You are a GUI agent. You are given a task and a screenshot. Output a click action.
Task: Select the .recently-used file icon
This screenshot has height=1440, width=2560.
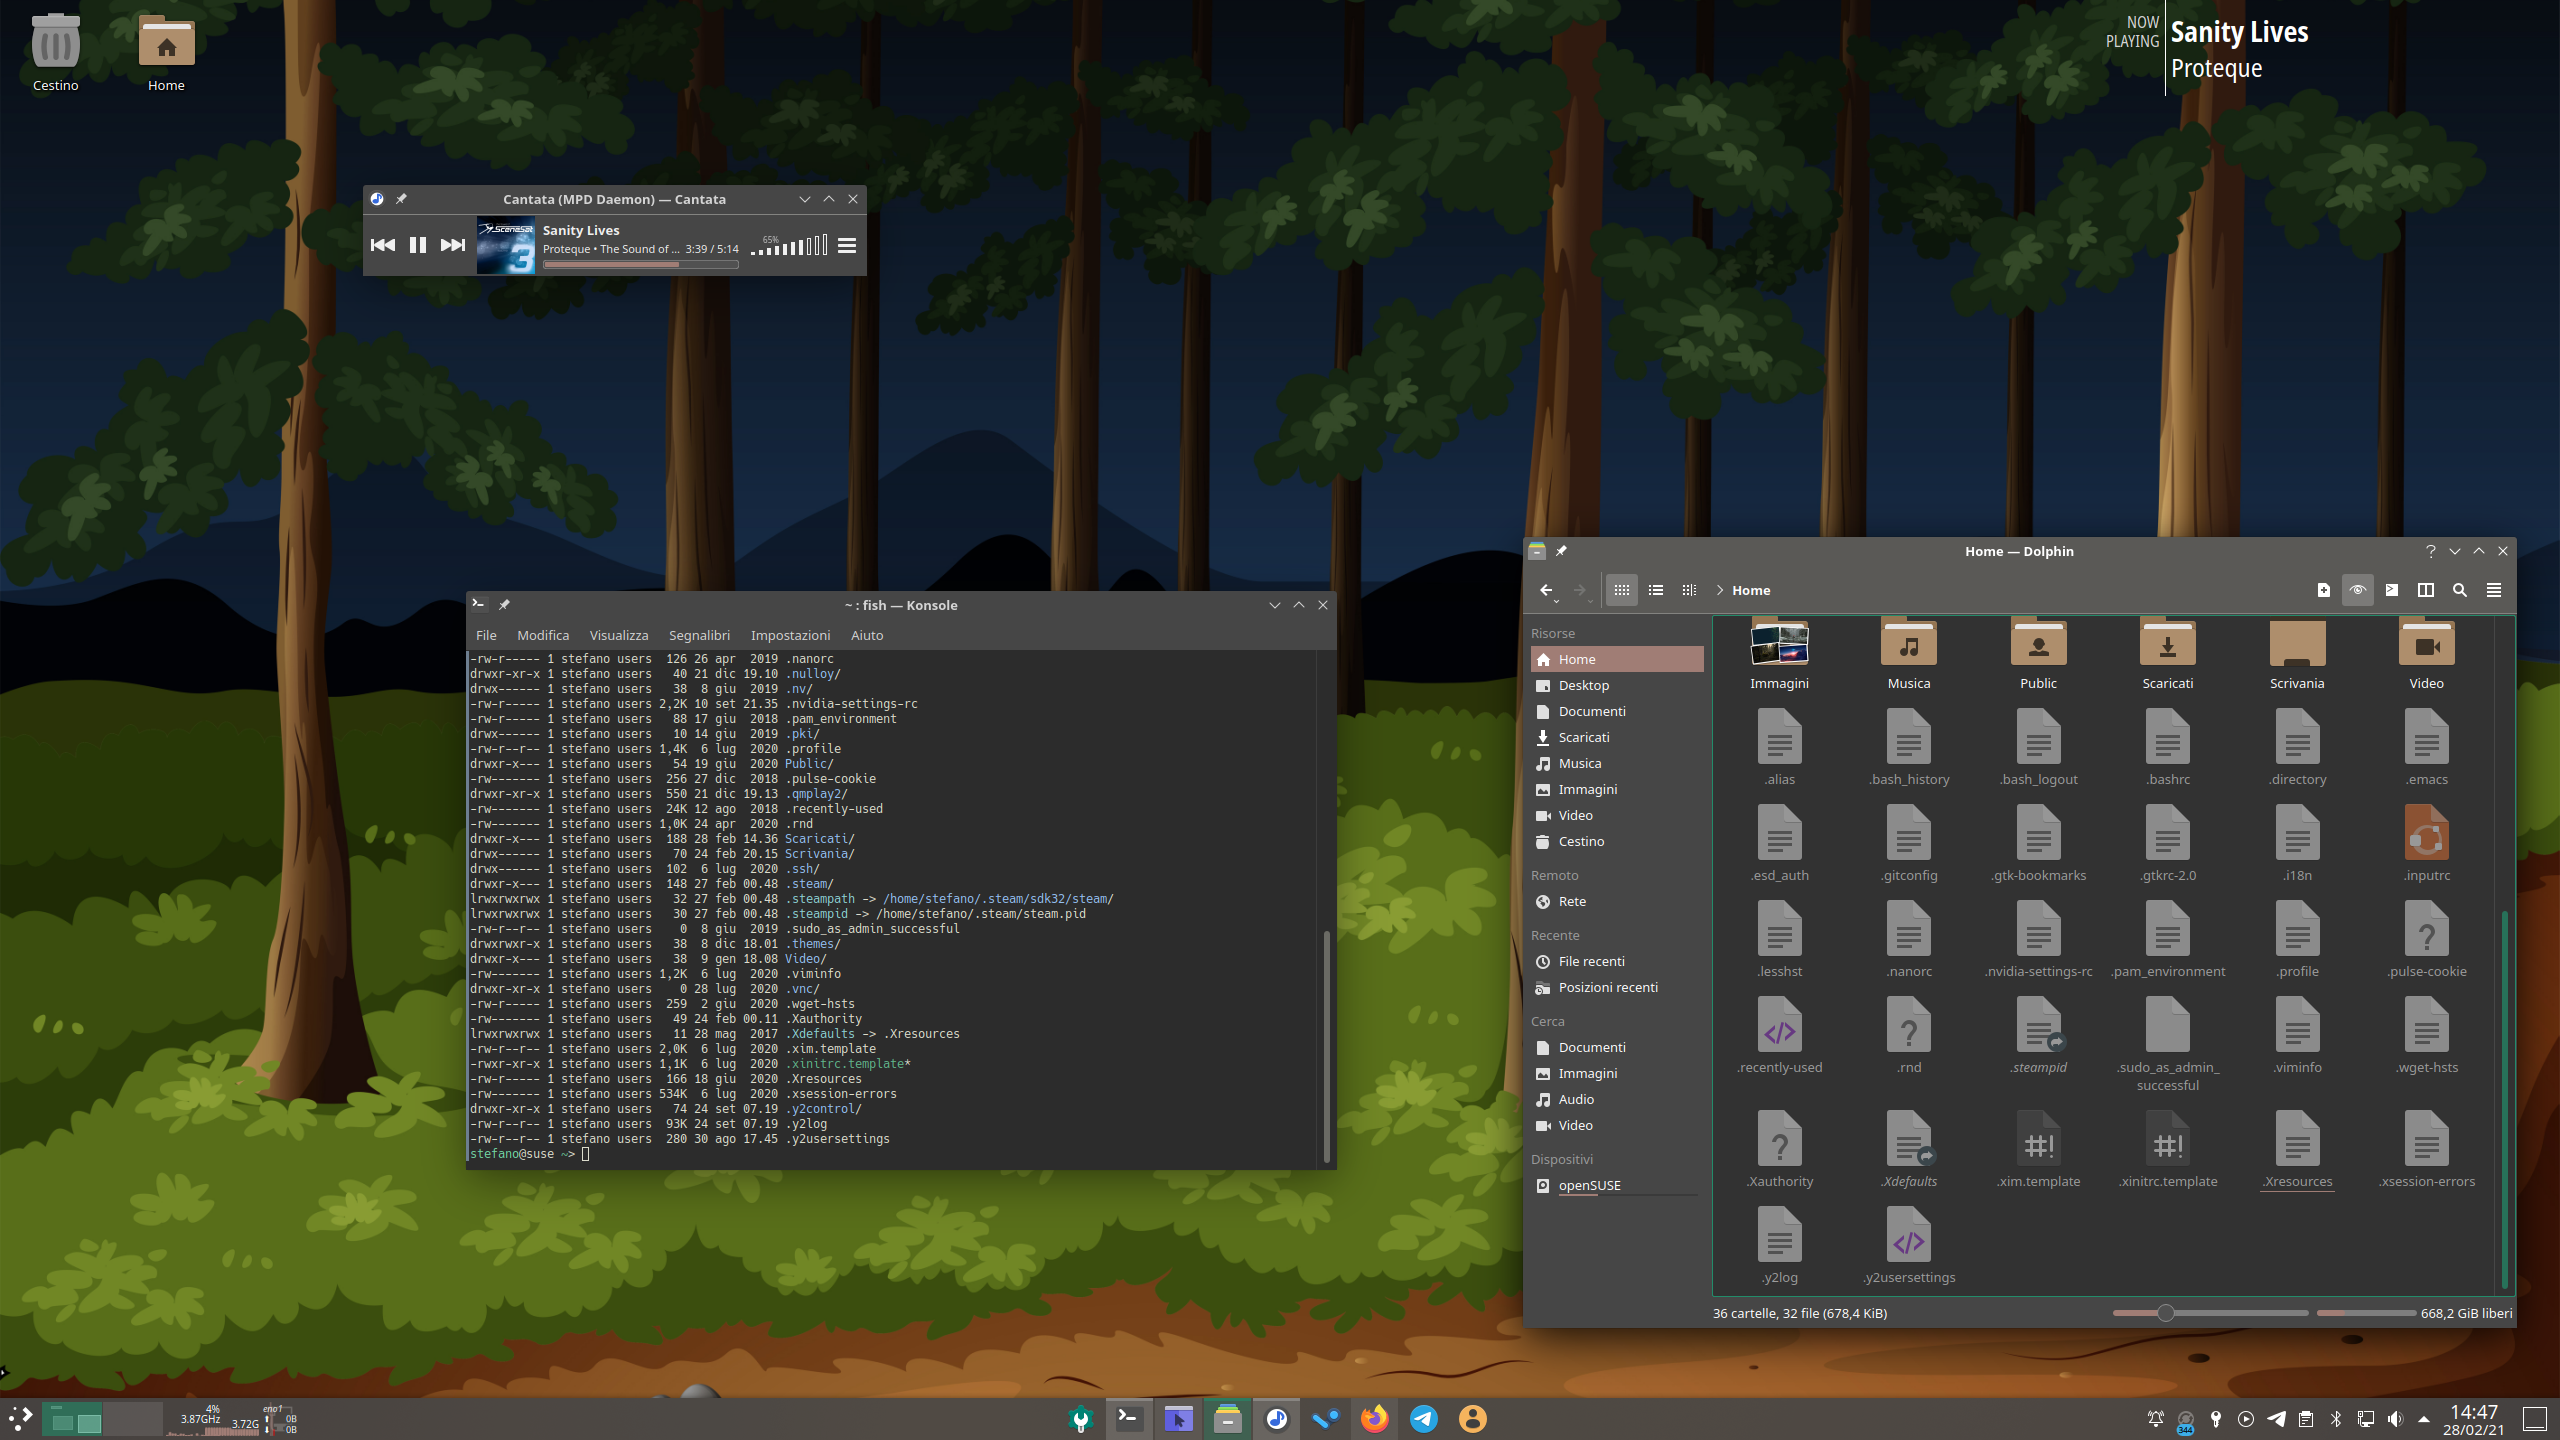pos(1780,1024)
